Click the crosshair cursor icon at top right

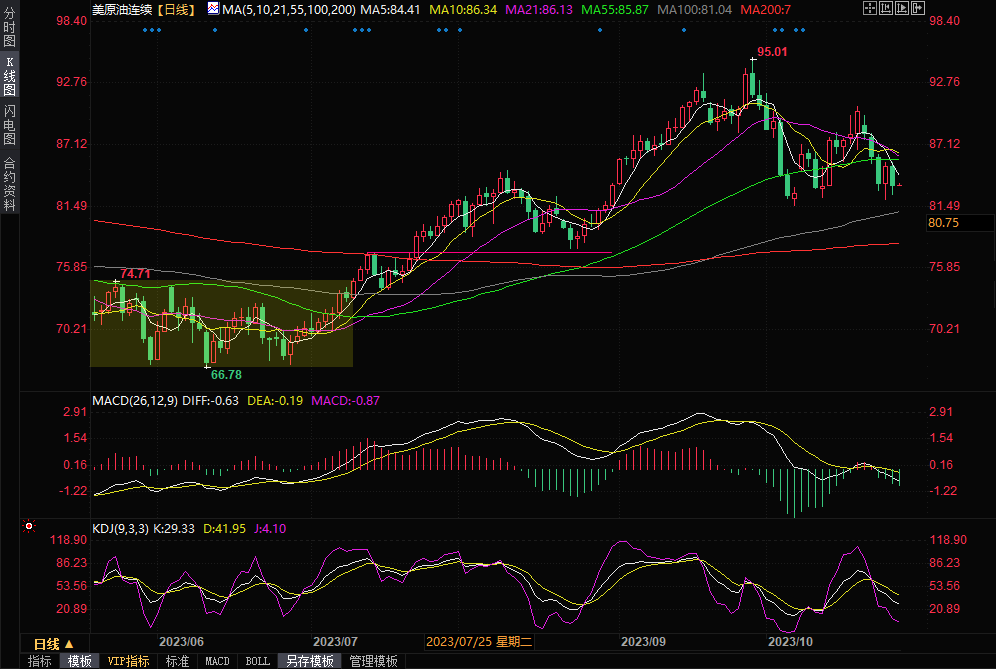click(870, 8)
